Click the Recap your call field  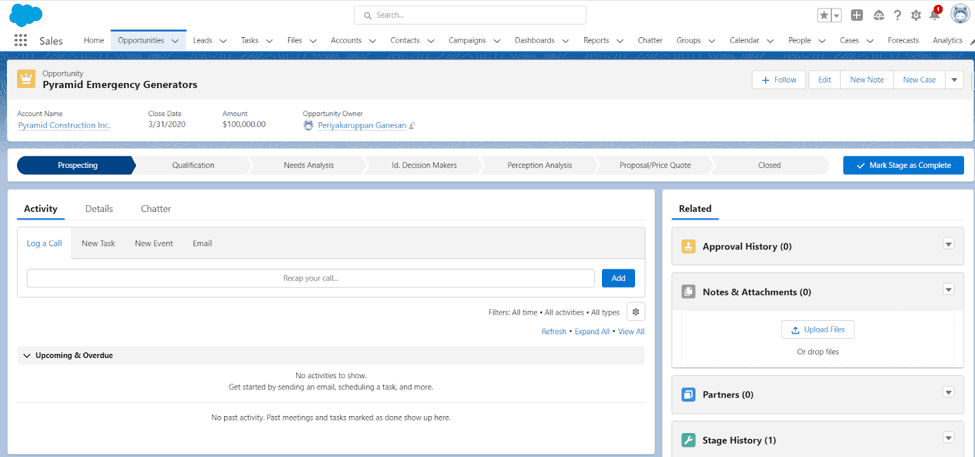click(310, 279)
